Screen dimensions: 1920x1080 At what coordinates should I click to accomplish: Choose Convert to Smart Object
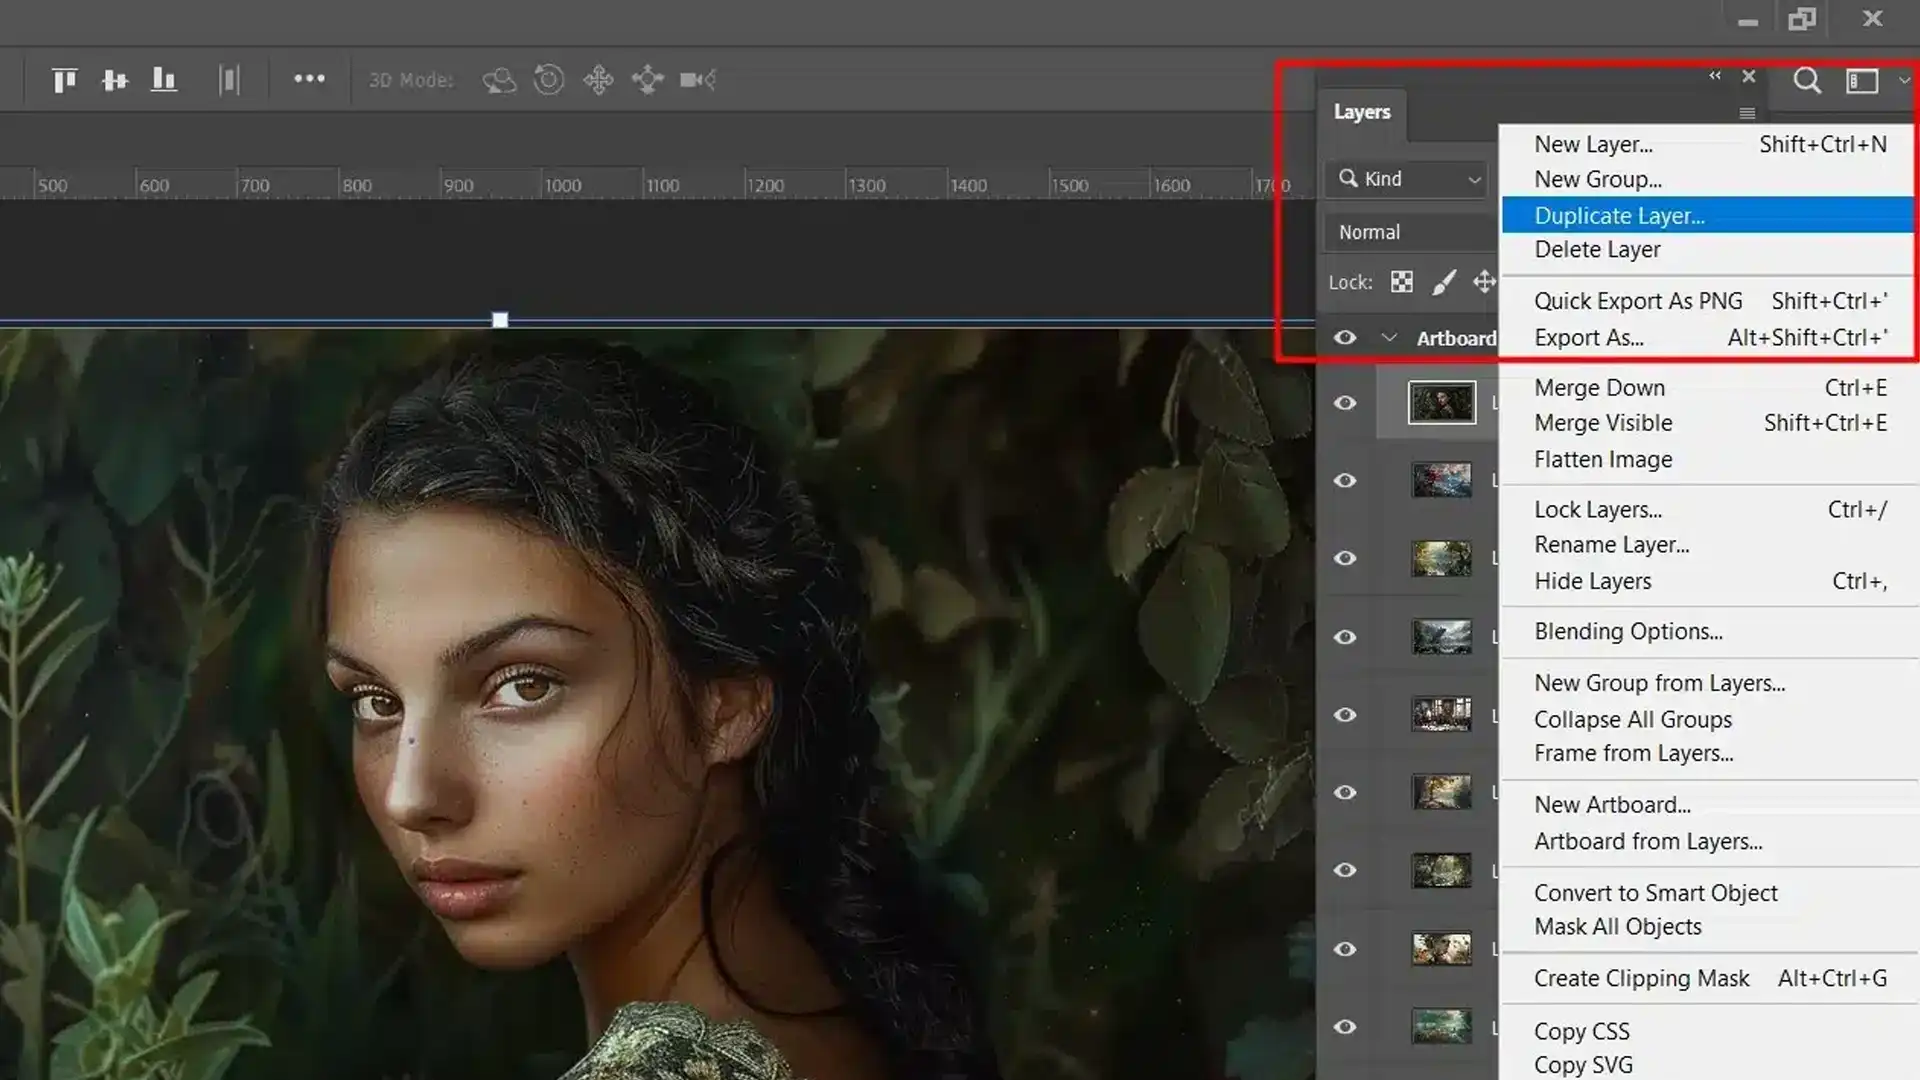click(x=1710, y=893)
